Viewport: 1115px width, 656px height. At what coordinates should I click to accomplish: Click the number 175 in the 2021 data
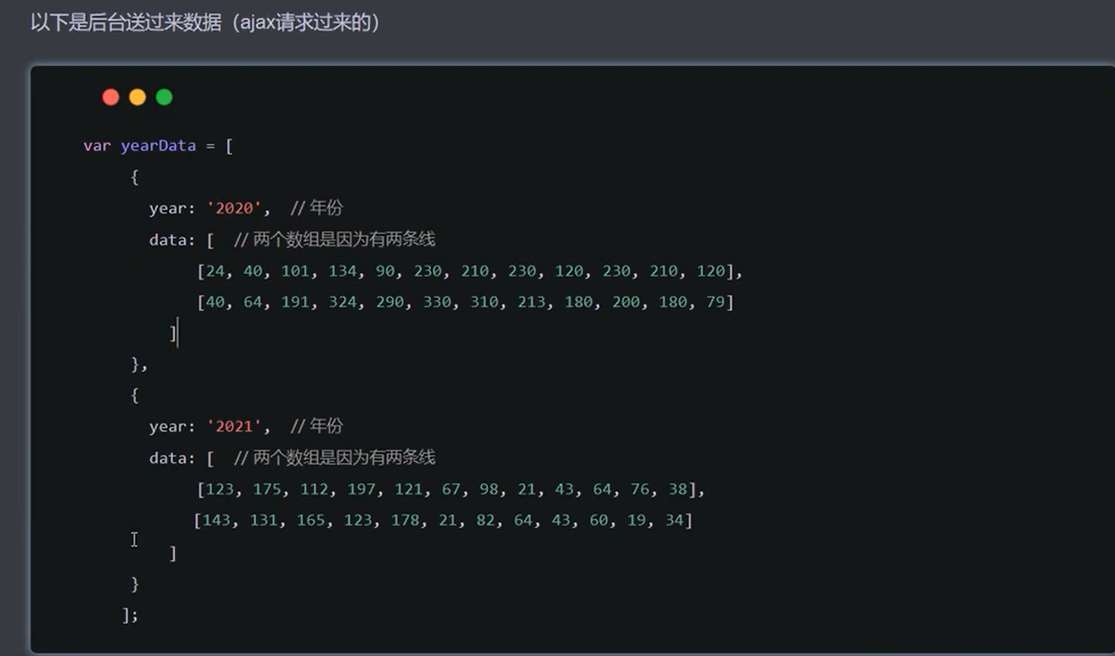coord(267,489)
